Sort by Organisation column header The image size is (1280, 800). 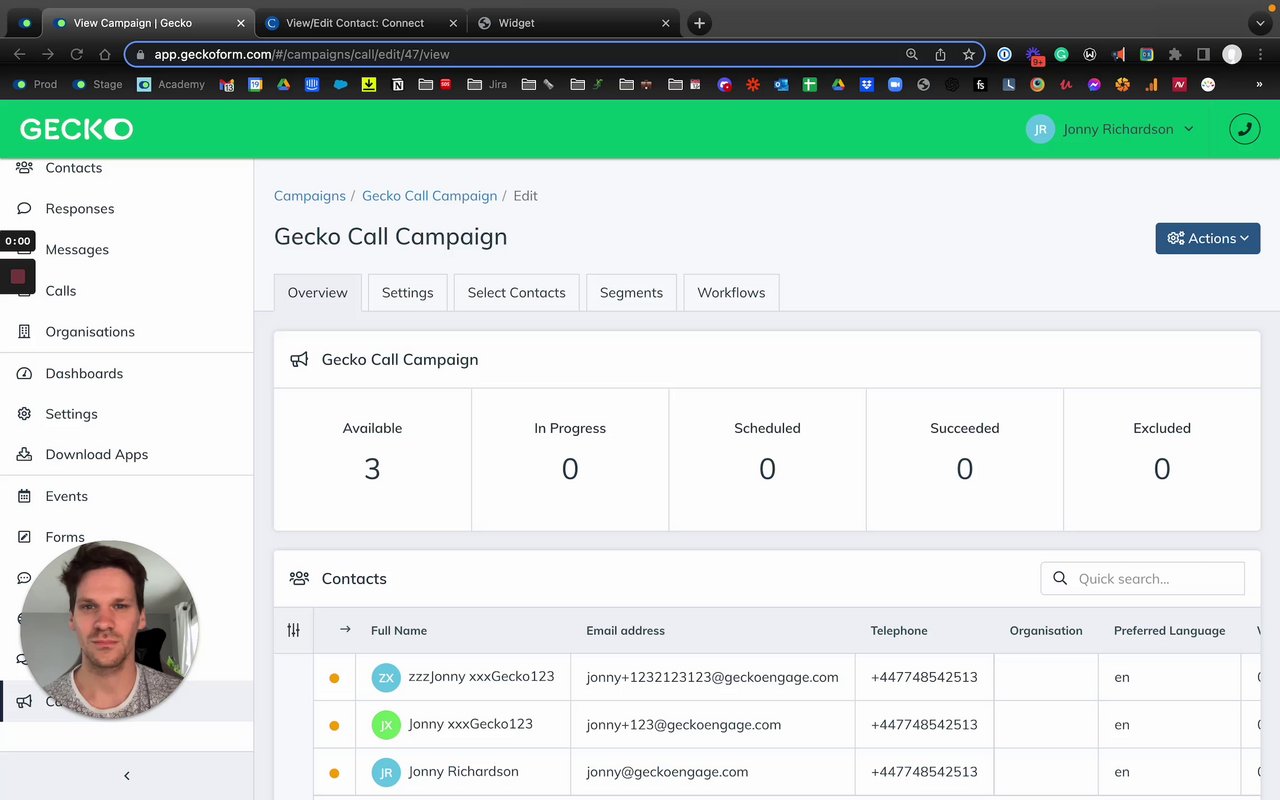[x=1046, y=630]
